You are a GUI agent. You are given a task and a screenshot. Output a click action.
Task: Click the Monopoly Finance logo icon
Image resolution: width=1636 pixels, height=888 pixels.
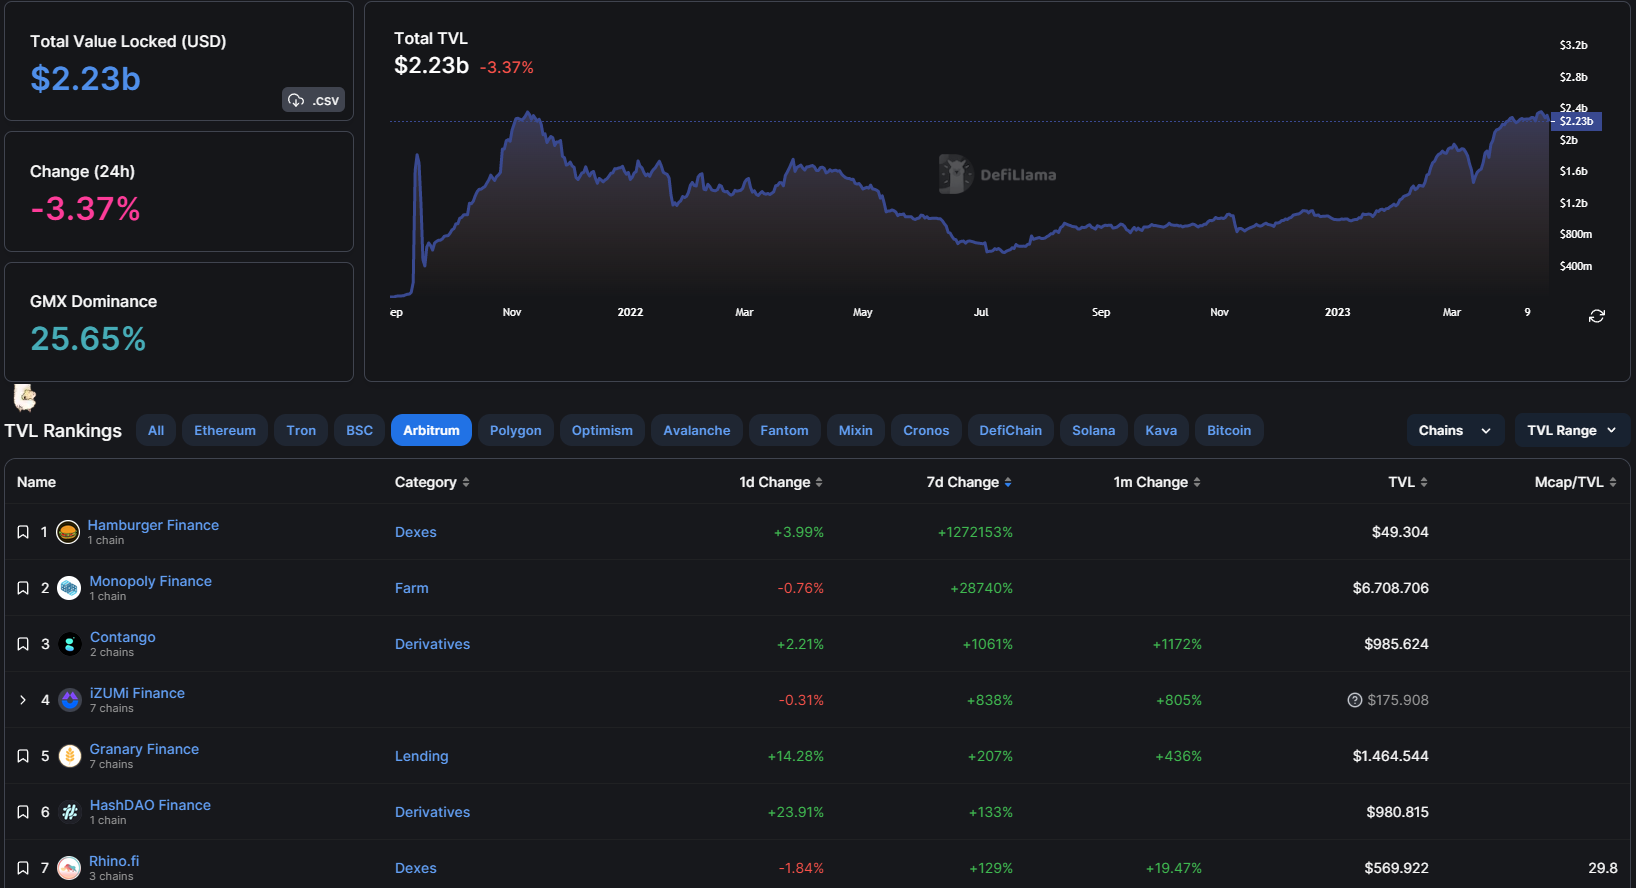point(69,588)
